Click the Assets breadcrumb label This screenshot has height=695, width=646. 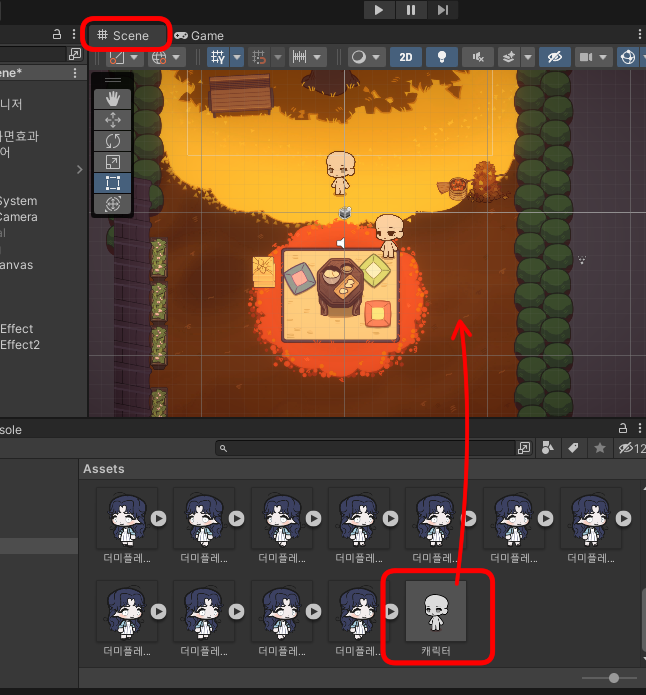click(x=104, y=469)
